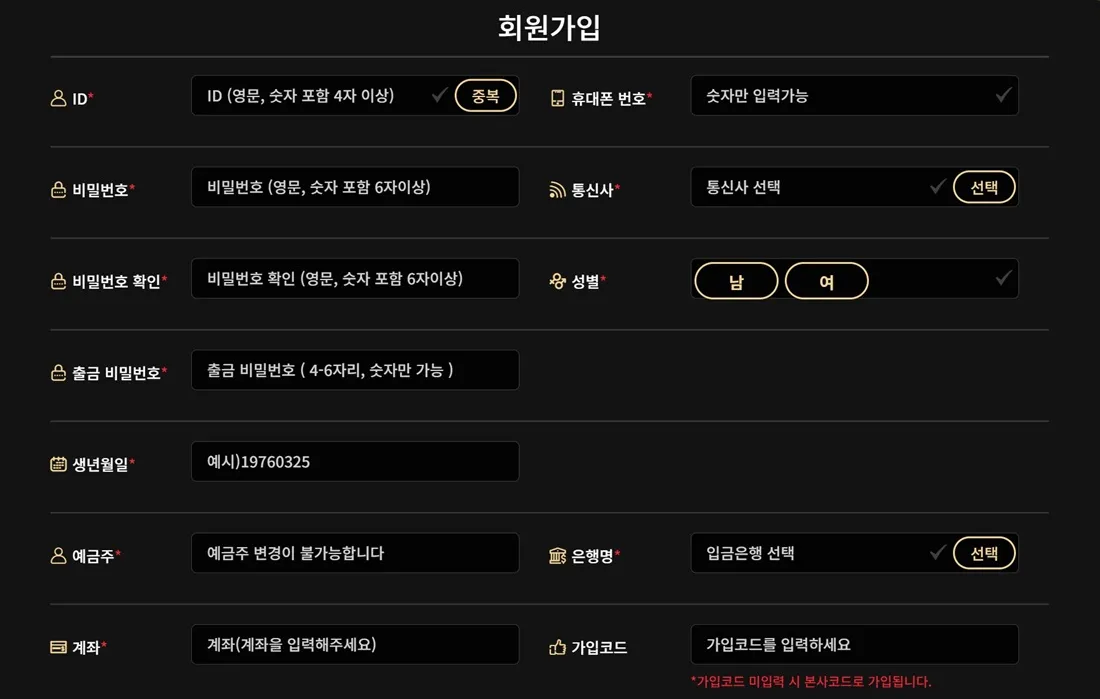Click the signal icon beside 통신사

(558, 190)
